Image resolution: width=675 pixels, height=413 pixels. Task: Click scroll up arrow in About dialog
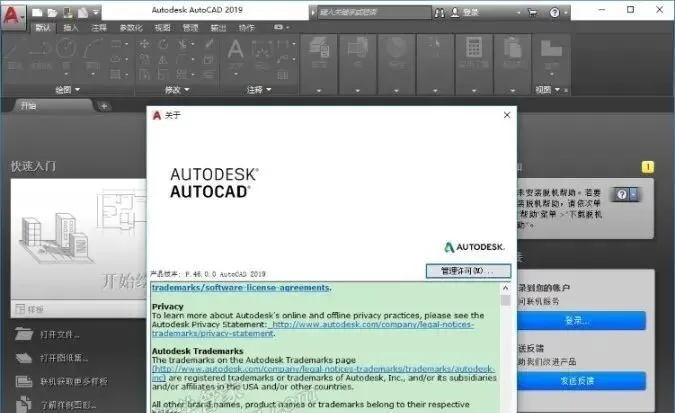(505, 288)
